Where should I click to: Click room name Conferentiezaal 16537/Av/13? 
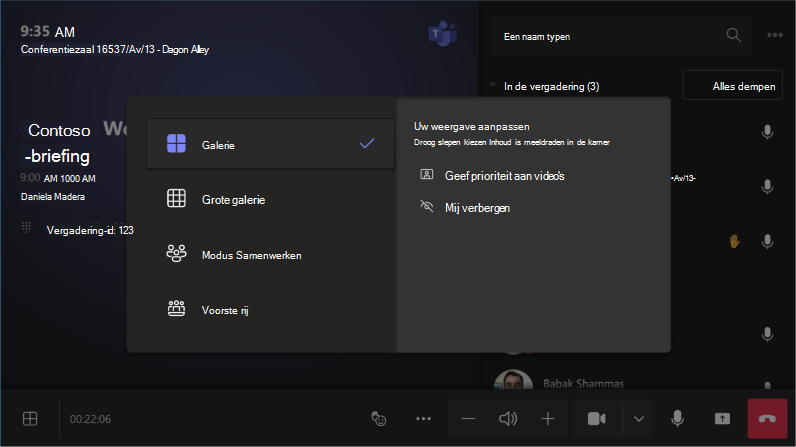tap(88, 49)
